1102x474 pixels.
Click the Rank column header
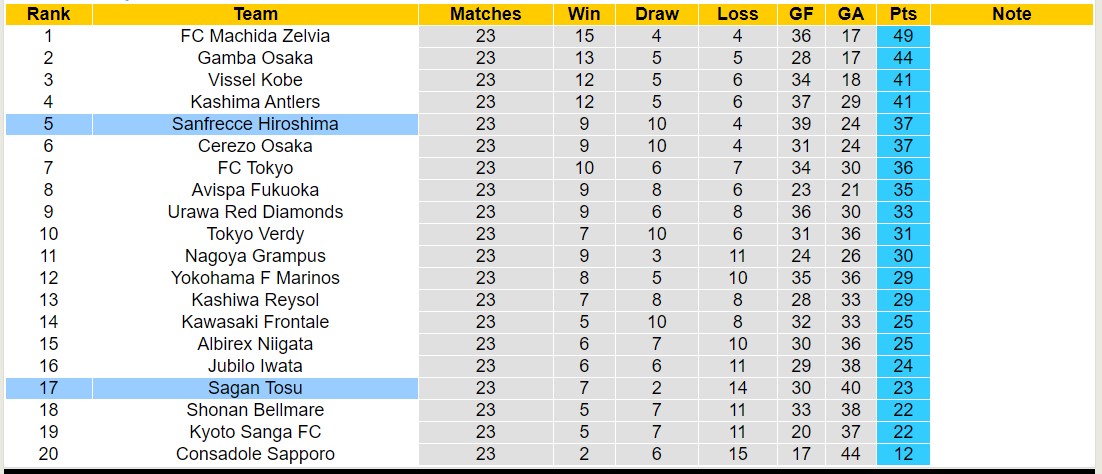pos(48,14)
